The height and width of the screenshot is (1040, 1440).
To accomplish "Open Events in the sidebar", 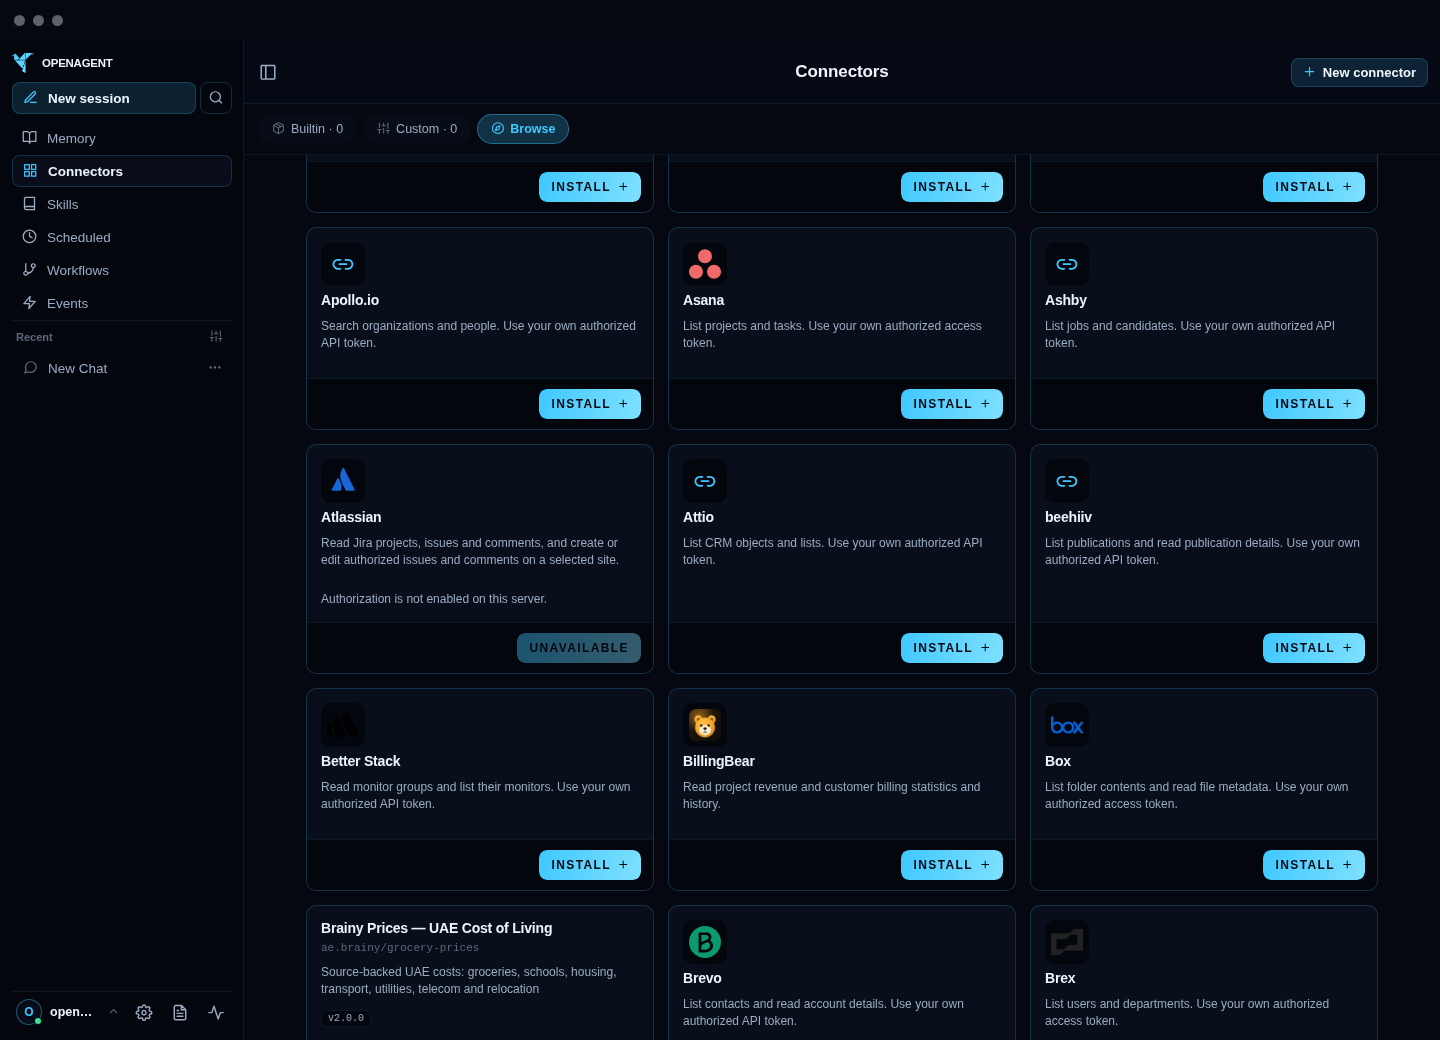I will pos(122,303).
